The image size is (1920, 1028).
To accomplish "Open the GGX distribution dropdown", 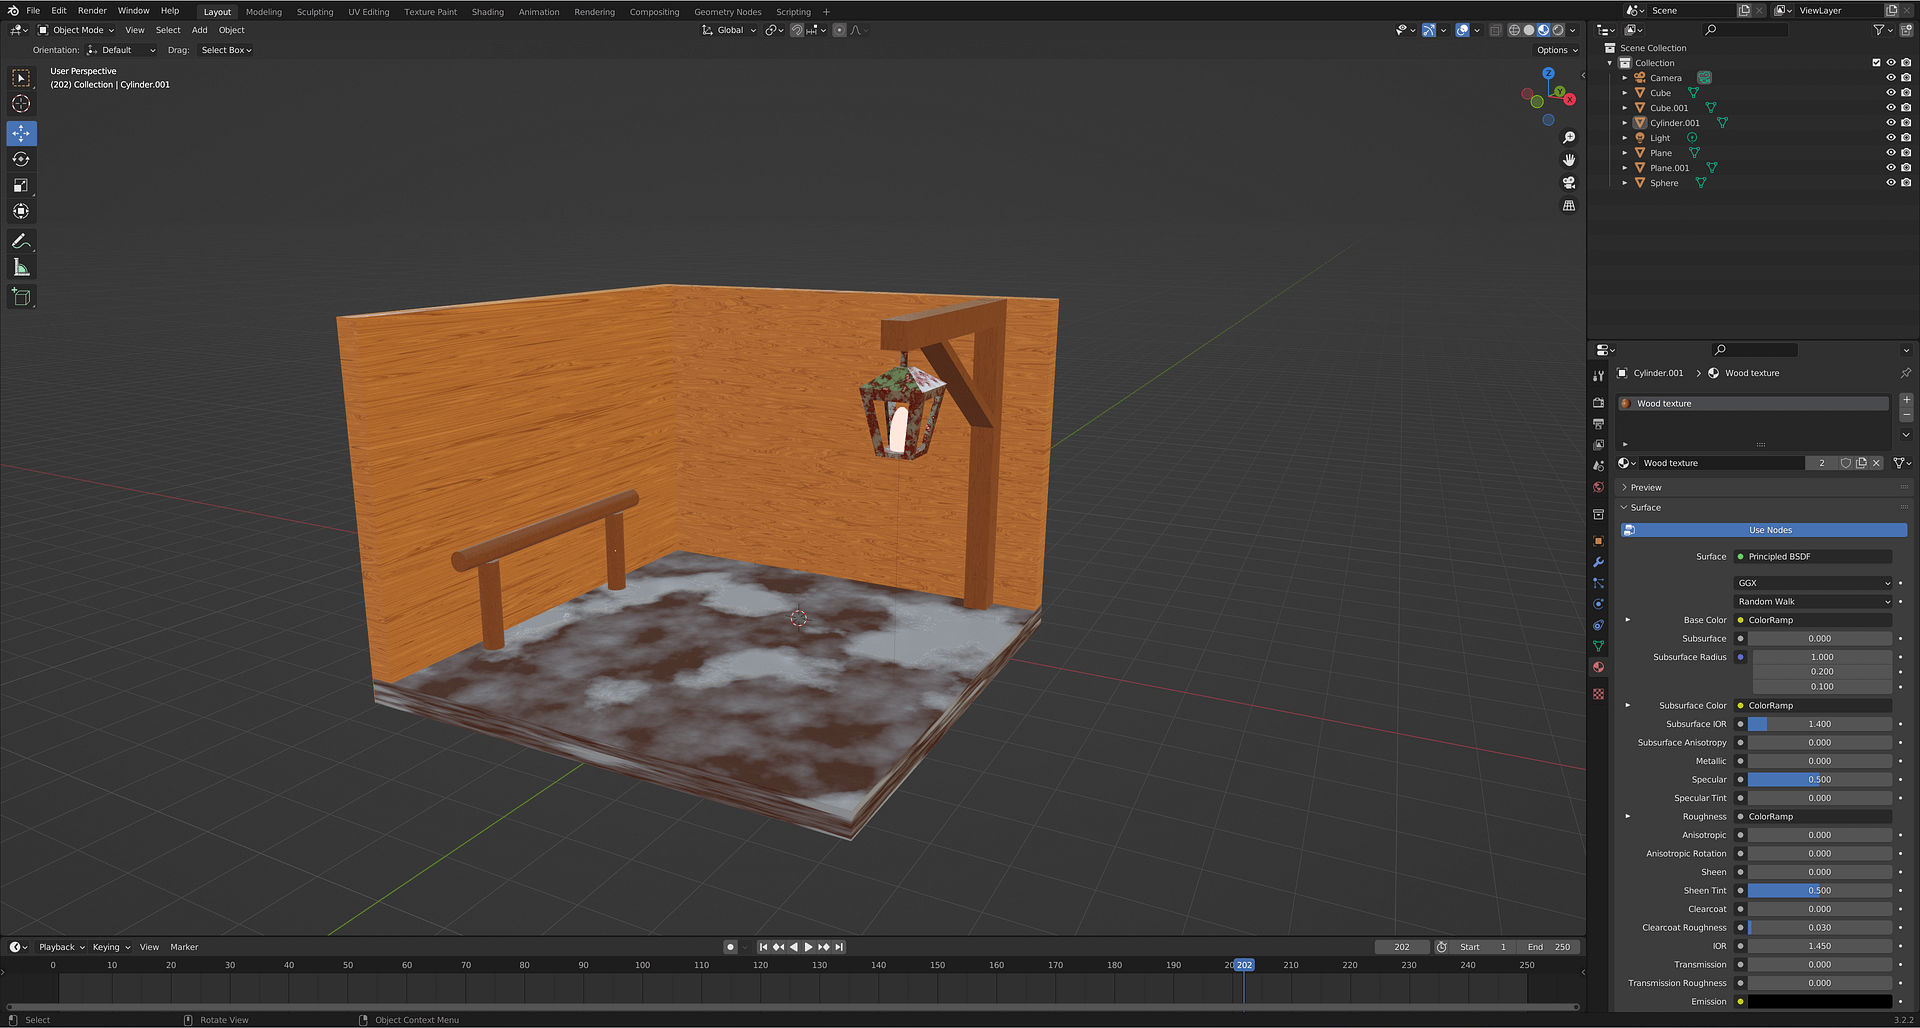I will tap(1813, 583).
